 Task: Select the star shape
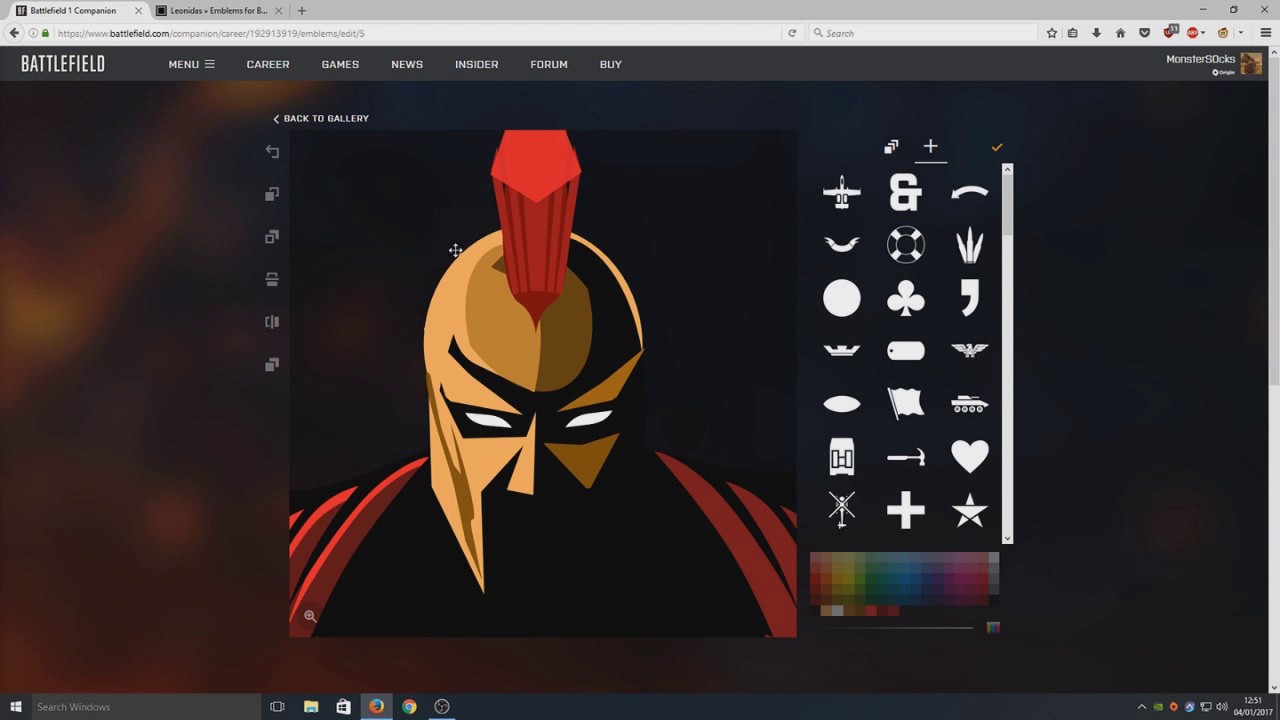click(969, 510)
